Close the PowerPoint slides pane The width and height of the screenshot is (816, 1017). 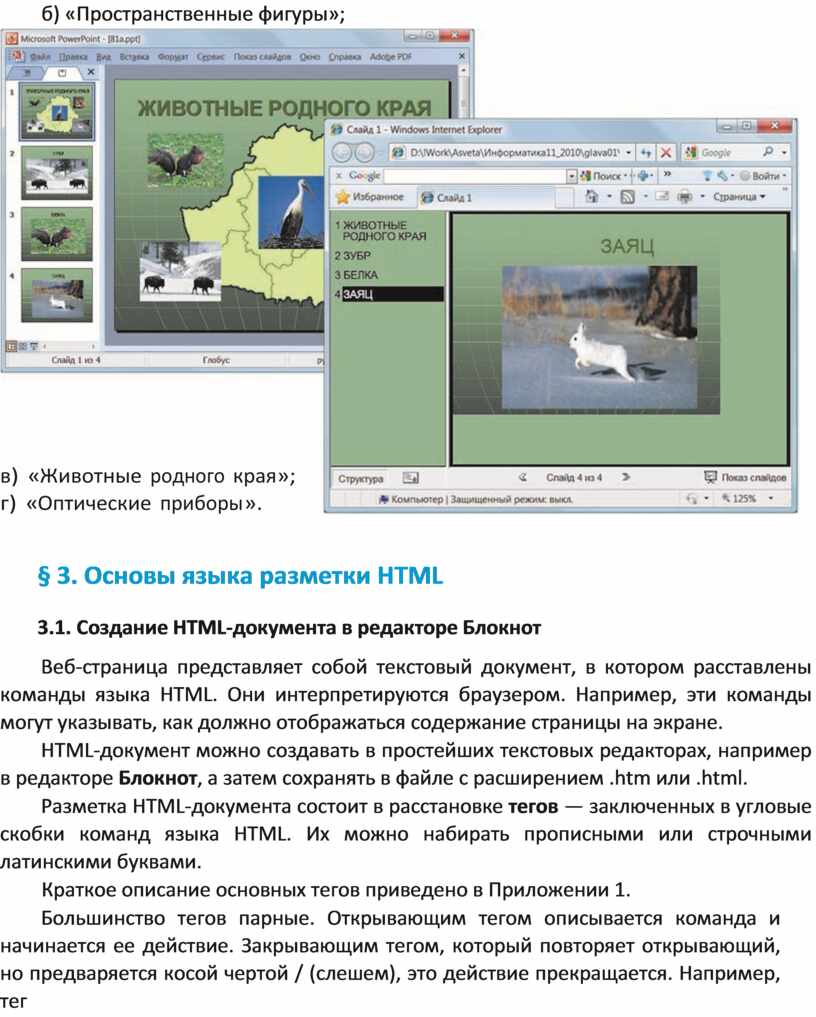pos(91,73)
